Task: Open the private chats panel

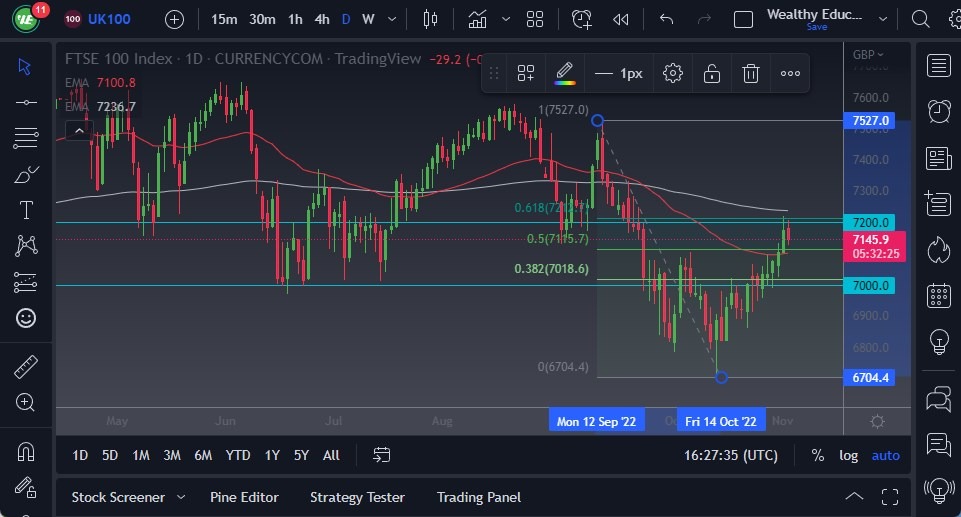Action: 938,443
